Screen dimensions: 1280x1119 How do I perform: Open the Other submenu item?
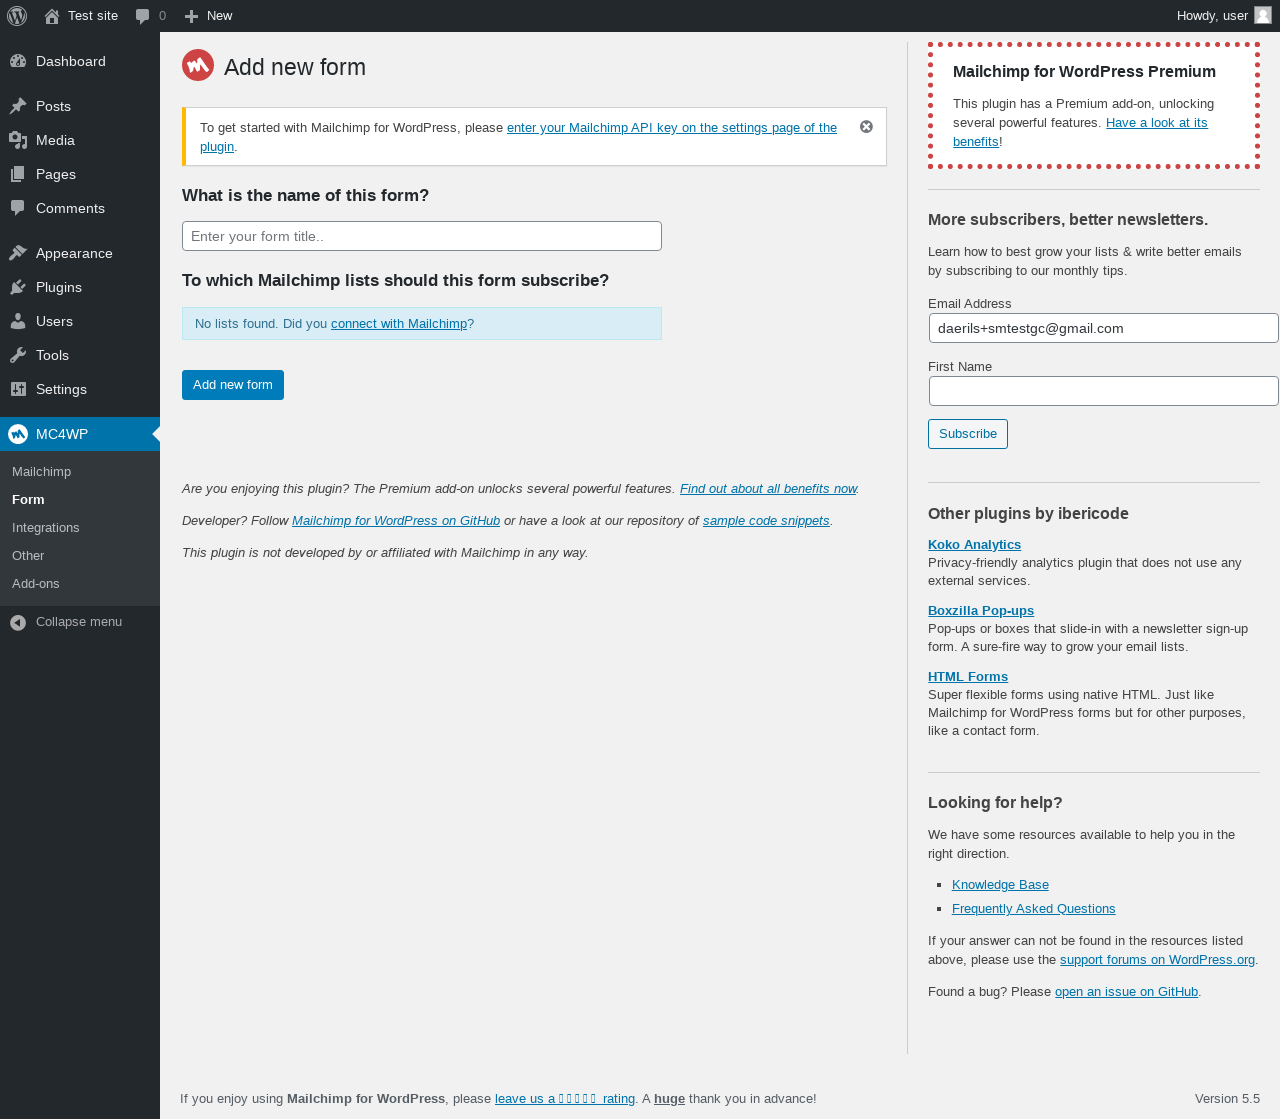[x=28, y=556]
